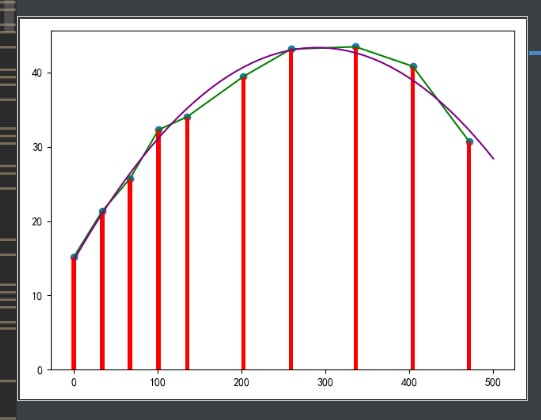
Task: Select the data point above x=200 tick
Action: tap(243, 77)
